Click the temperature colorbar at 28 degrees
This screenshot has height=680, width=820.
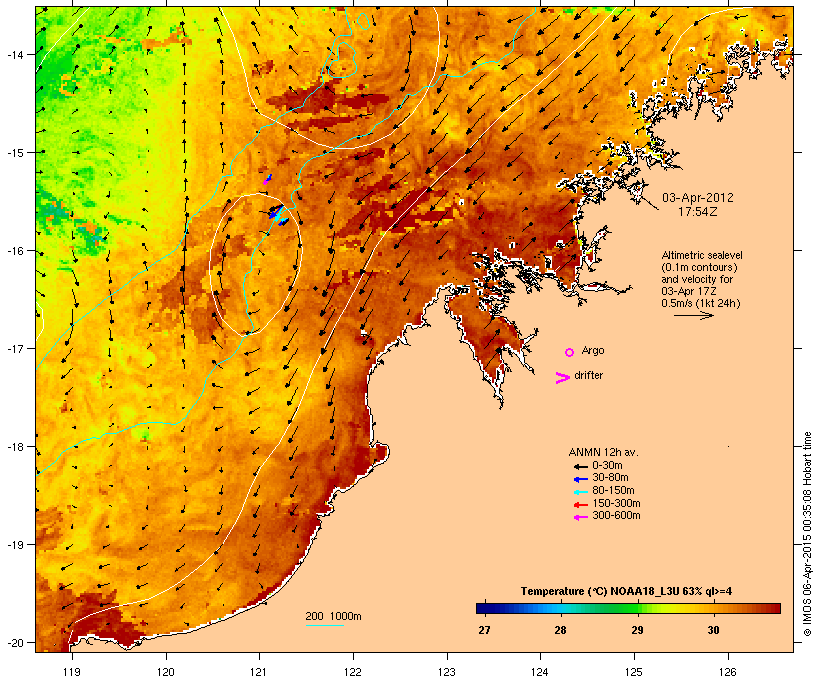coord(561,608)
